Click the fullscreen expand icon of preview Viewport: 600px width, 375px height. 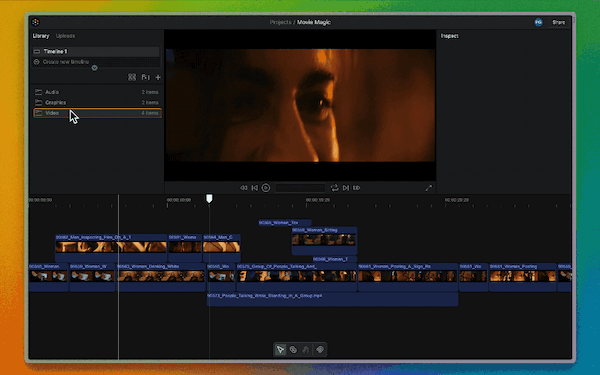tap(429, 188)
